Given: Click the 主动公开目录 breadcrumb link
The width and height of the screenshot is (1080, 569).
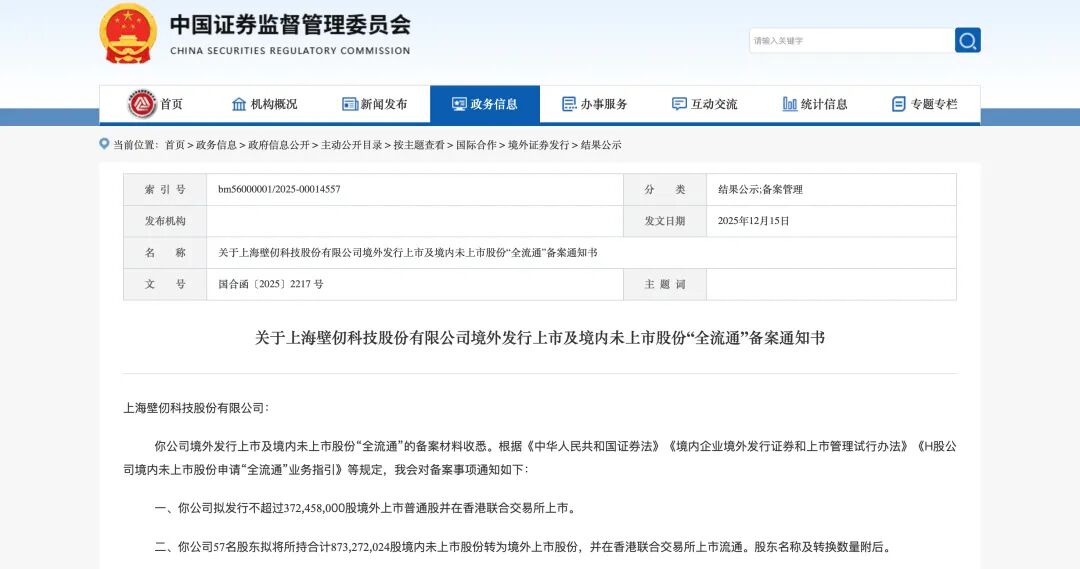Looking at the screenshot, I should point(351,145).
